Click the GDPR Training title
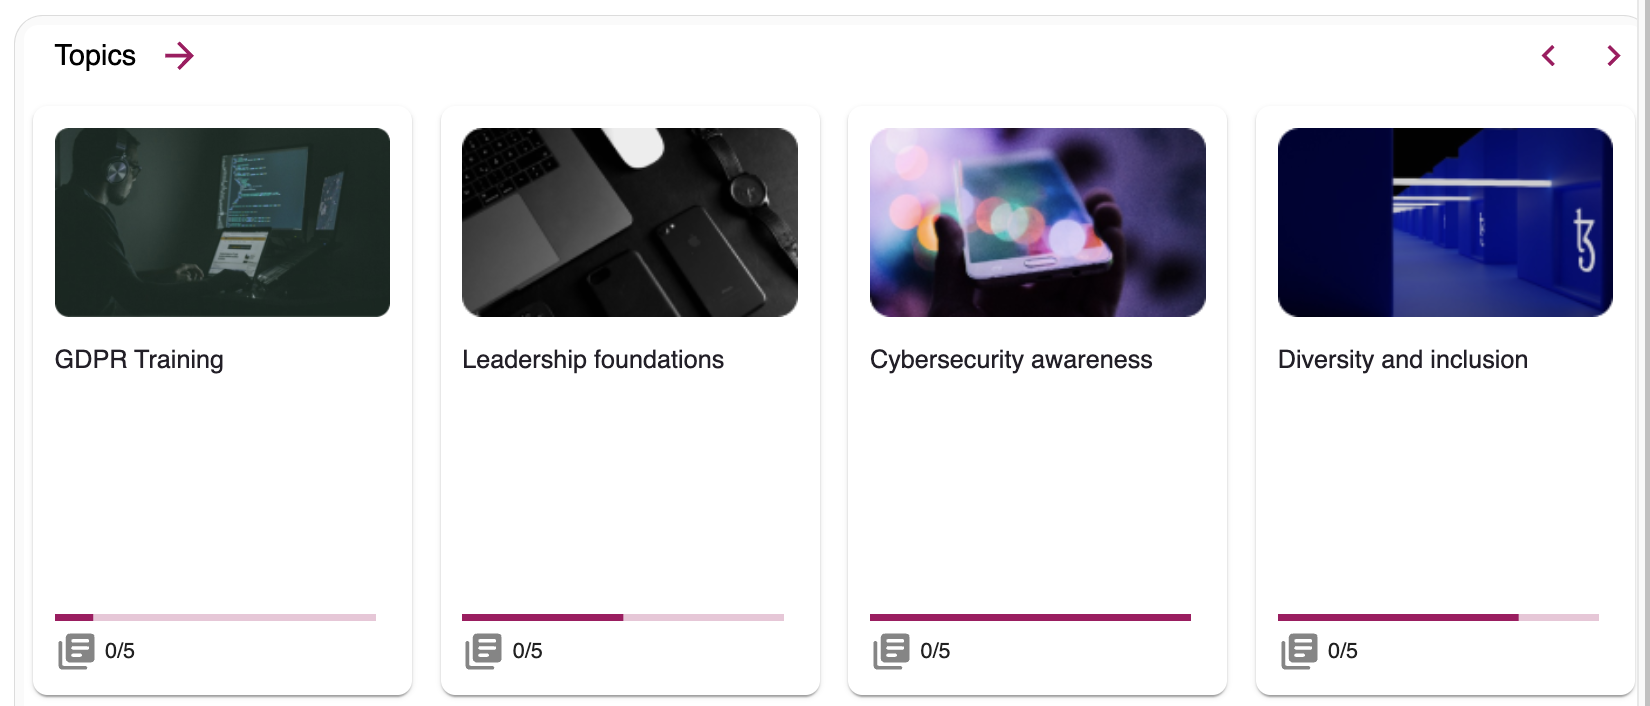The width and height of the screenshot is (1650, 706). pyautogui.click(x=139, y=360)
